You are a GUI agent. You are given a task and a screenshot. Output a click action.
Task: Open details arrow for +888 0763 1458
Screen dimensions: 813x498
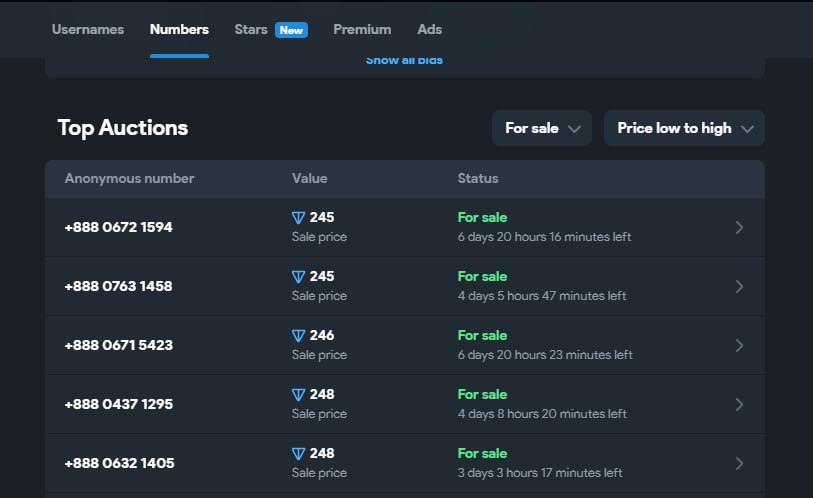coord(739,286)
